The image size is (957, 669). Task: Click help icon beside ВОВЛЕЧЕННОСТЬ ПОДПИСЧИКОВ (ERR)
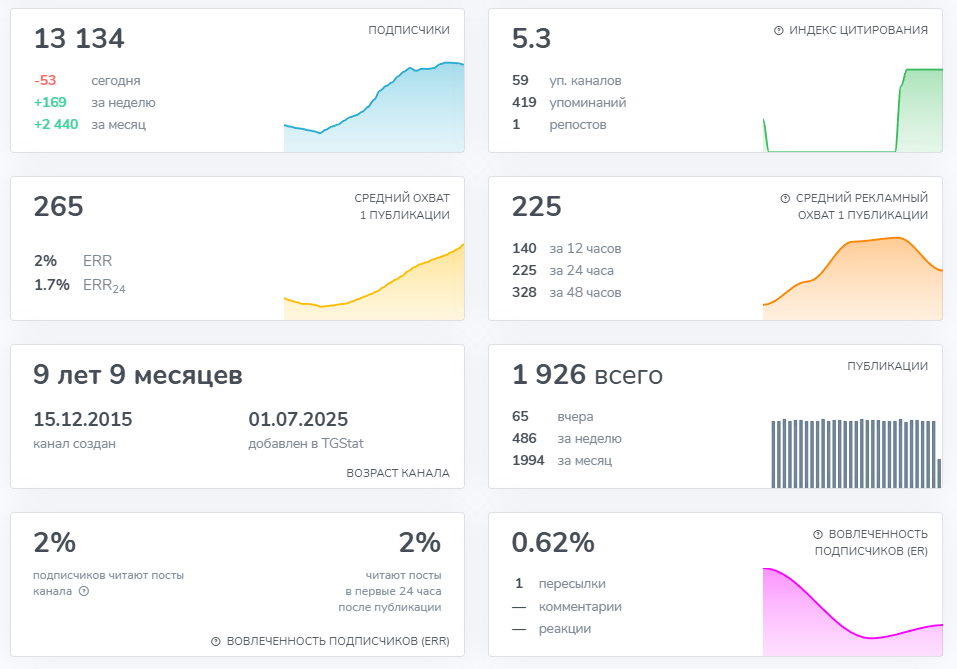[215, 642]
